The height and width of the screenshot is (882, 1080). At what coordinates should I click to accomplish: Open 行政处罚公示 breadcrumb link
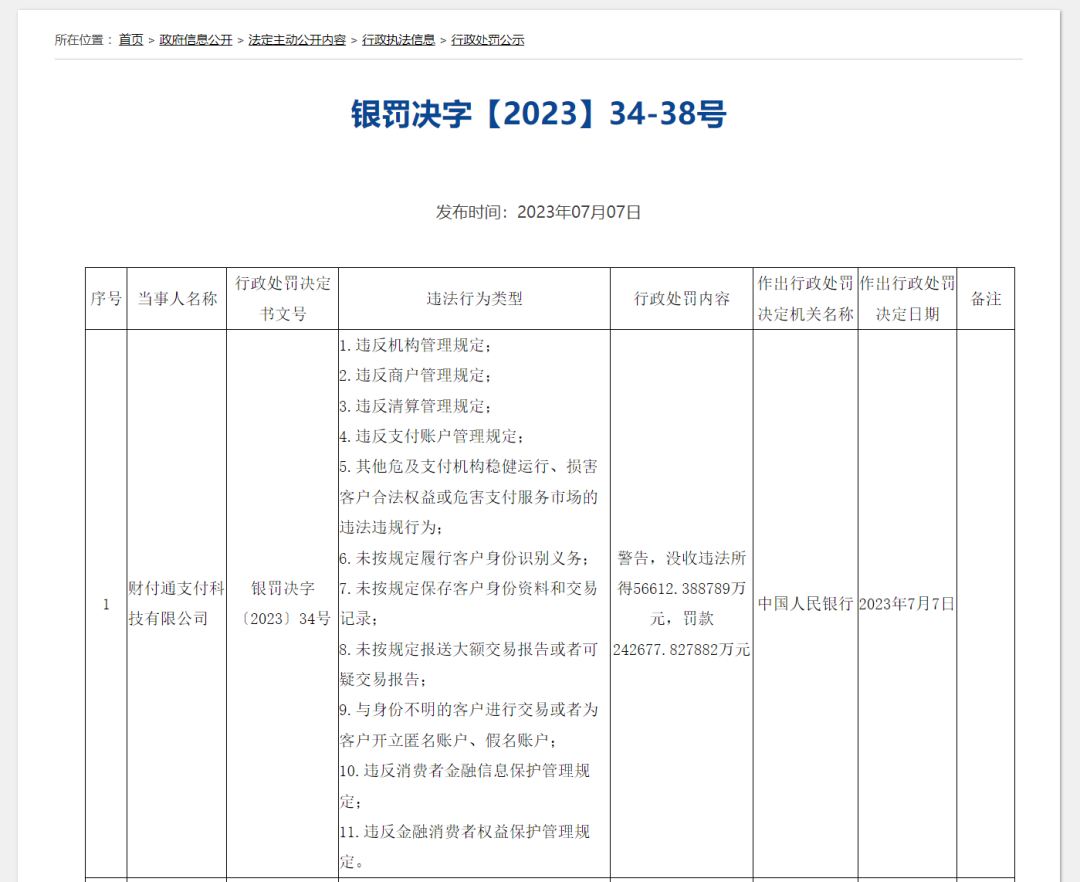tap(488, 40)
